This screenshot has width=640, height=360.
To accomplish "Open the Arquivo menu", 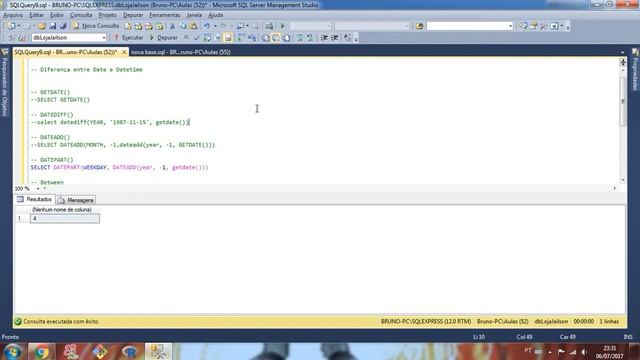I will [13, 15].
